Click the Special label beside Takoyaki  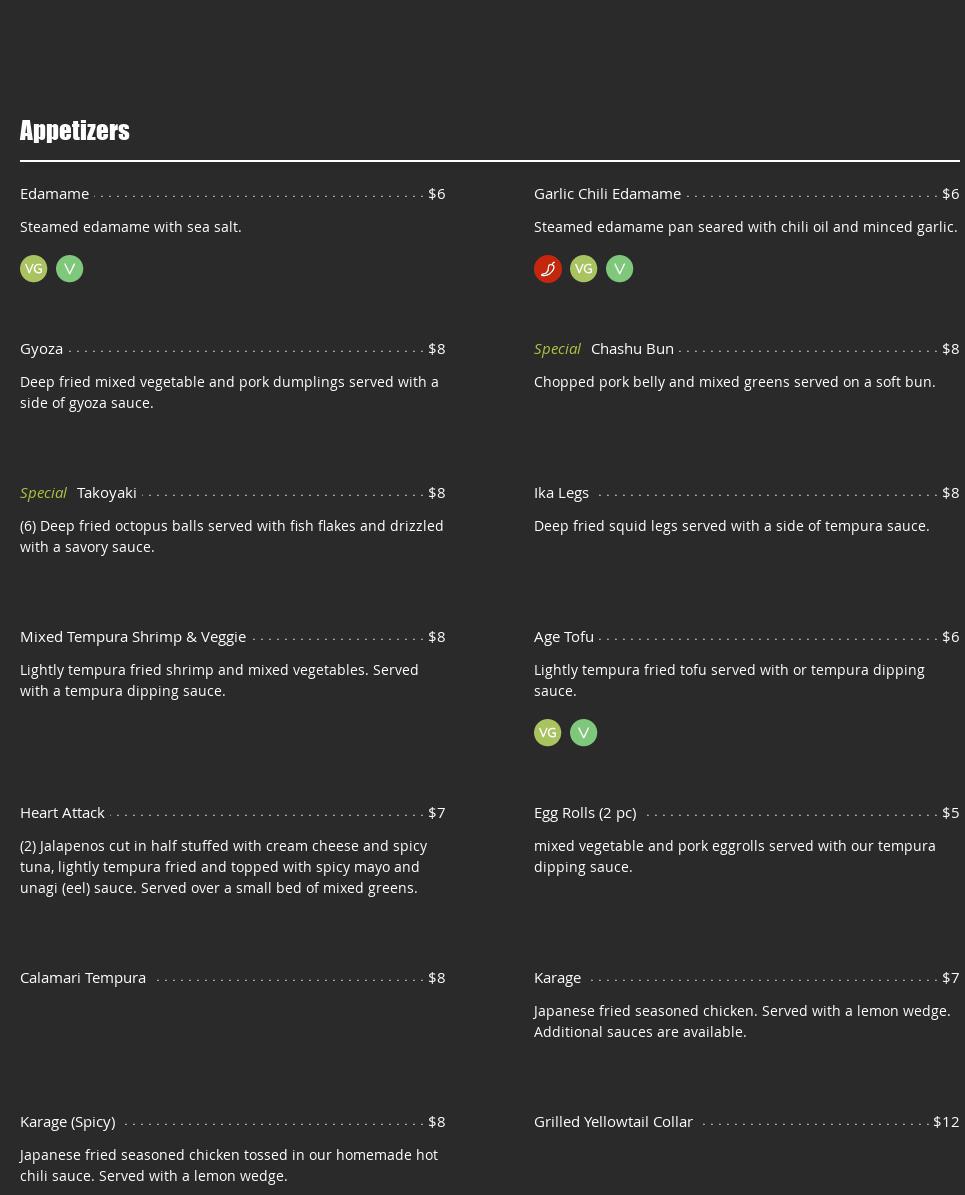point(43,493)
